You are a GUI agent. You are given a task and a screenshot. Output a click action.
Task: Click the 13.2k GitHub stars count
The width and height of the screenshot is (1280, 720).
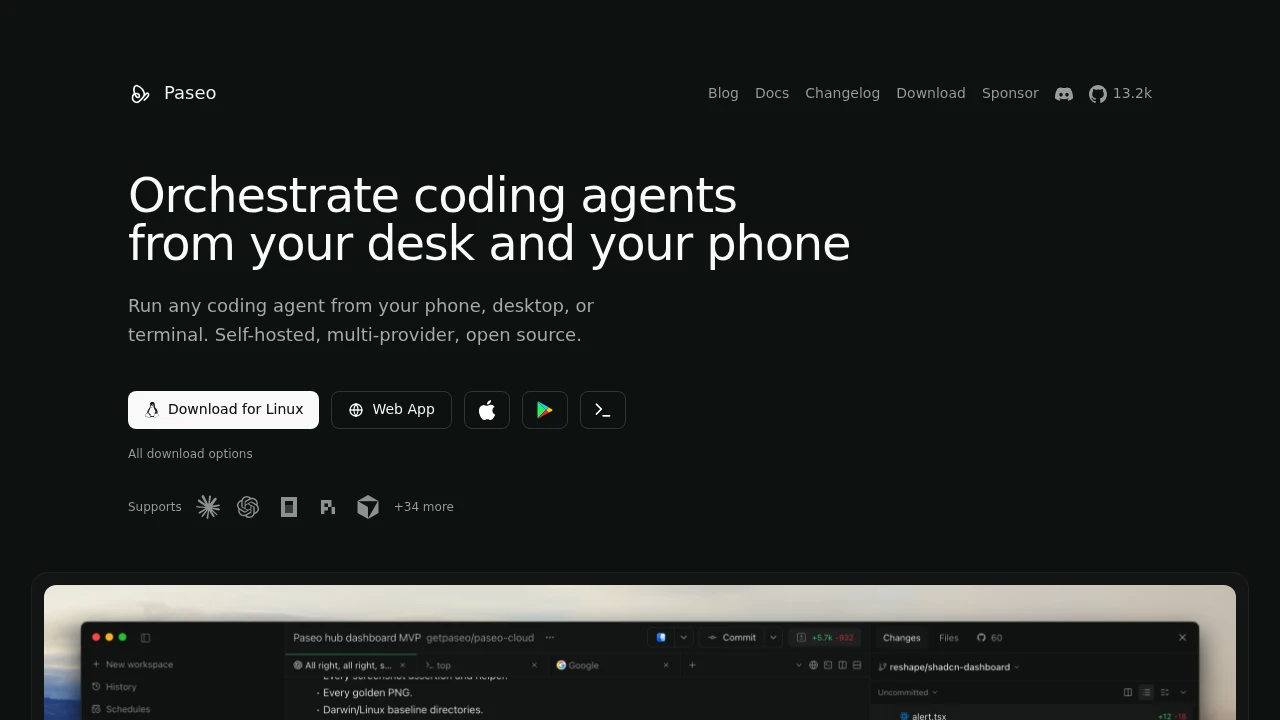[1132, 93]
